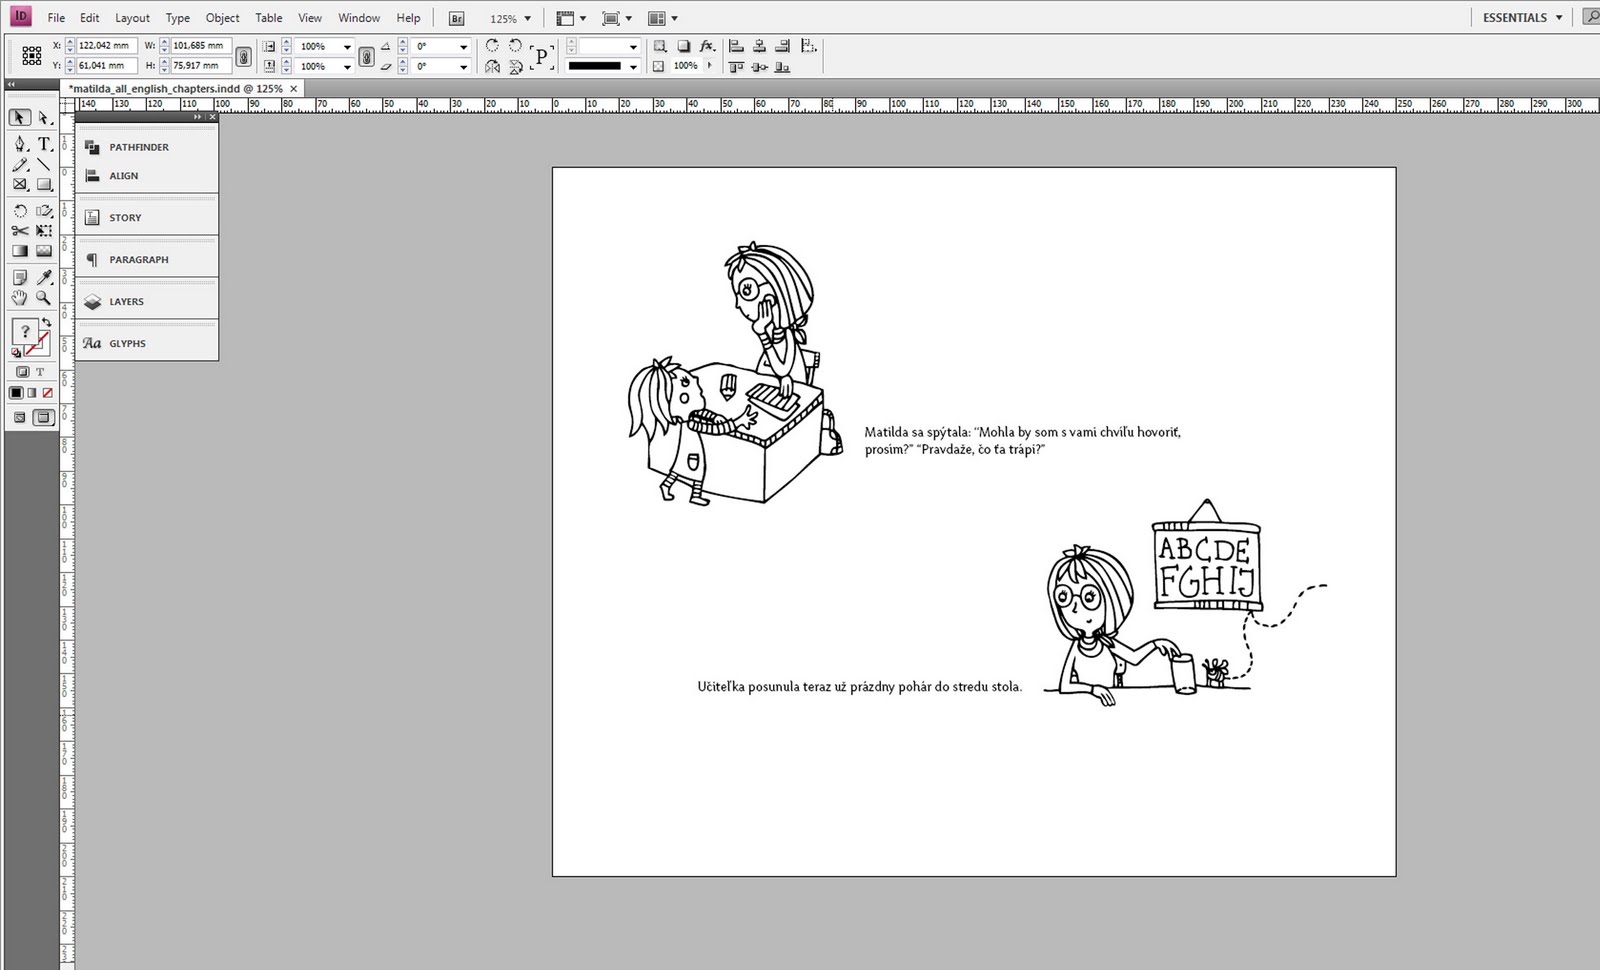Open the Table menu

tap(268, 18)
